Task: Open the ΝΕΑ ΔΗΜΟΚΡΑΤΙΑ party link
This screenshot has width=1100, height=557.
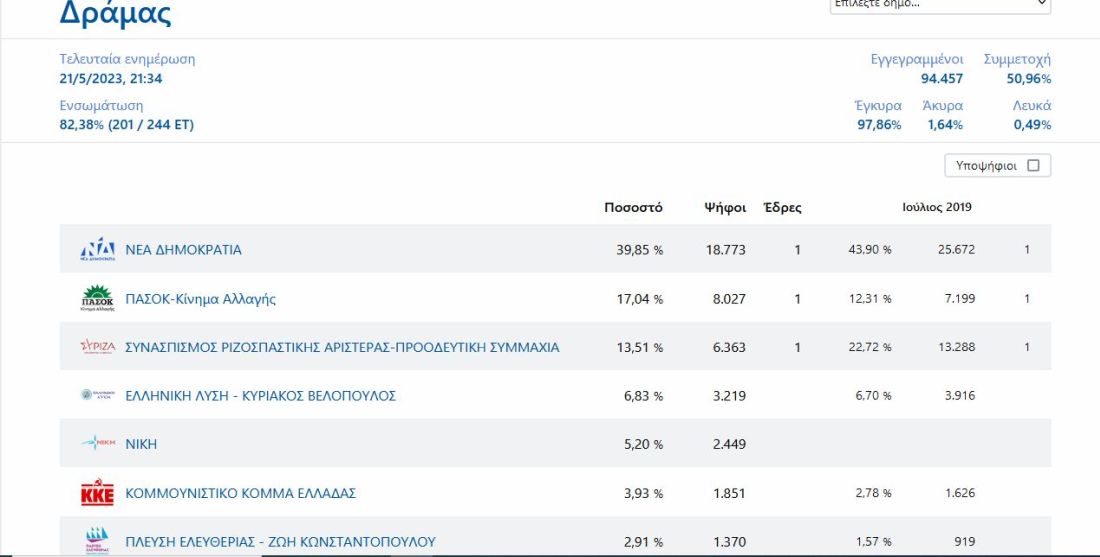Action: (183, 250)
